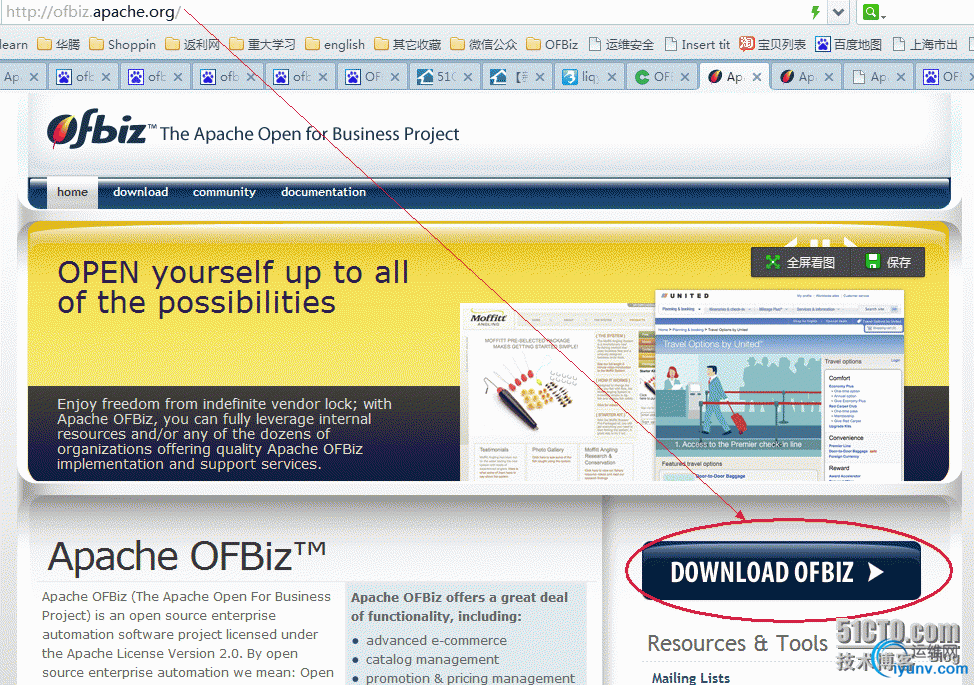Open the community navigation menu
The height and width of the screenshot is (685, 974).
224,192
